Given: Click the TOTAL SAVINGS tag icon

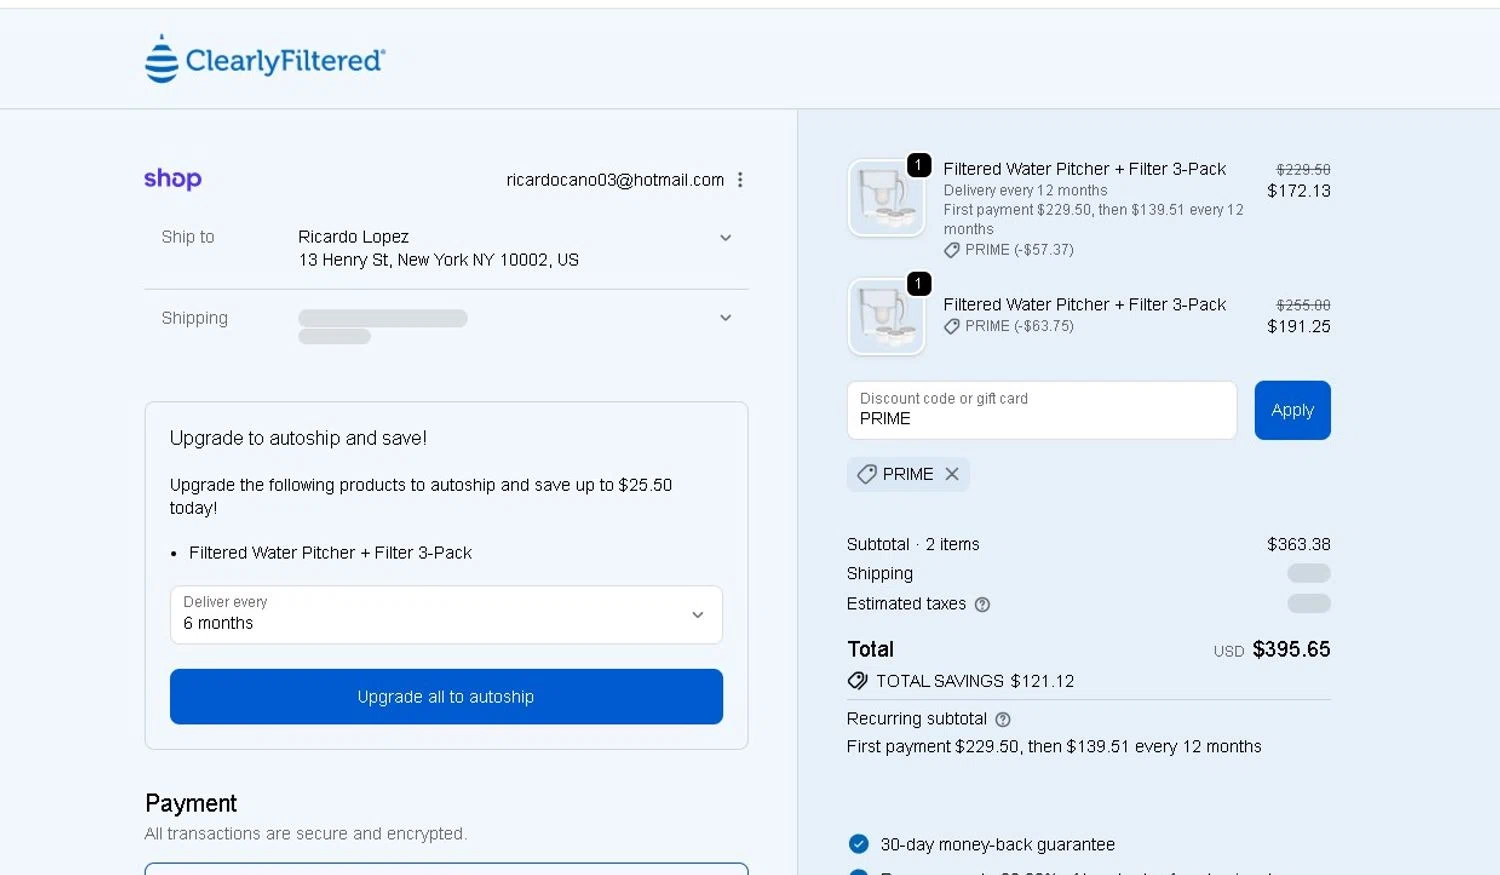Looking at the screenshot, I should coord(857,681).
